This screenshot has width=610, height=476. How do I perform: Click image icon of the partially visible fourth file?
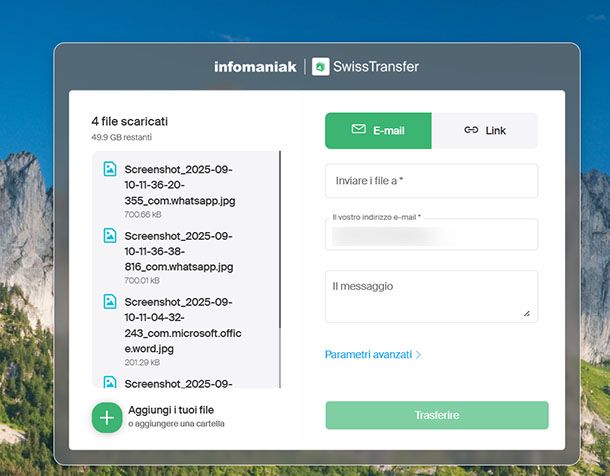coord(110,382)
